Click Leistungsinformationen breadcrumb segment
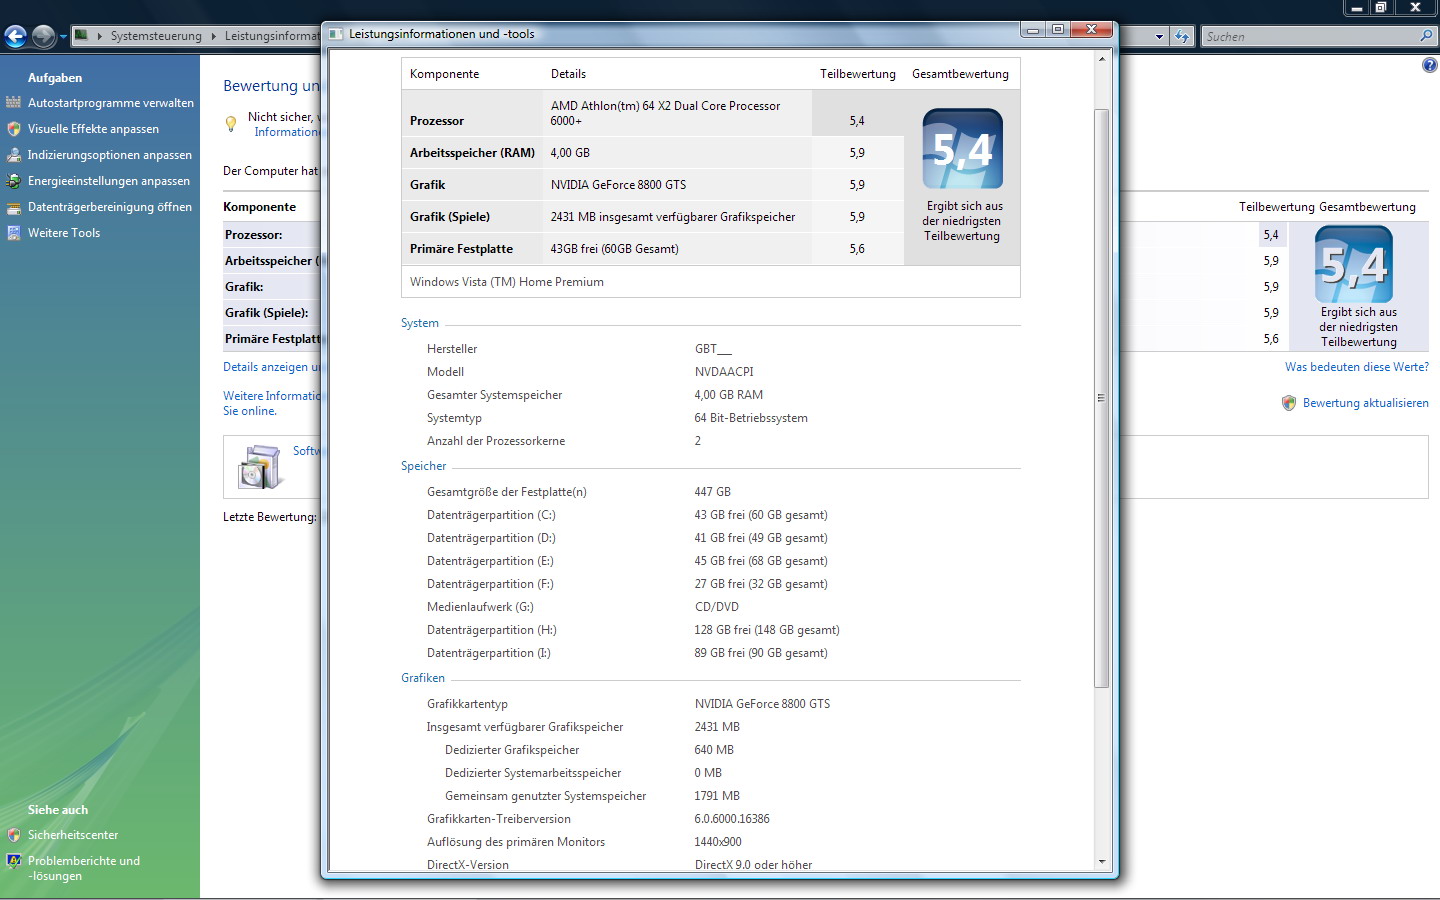This screenshot has height=900, width=1440. point(271,36)
